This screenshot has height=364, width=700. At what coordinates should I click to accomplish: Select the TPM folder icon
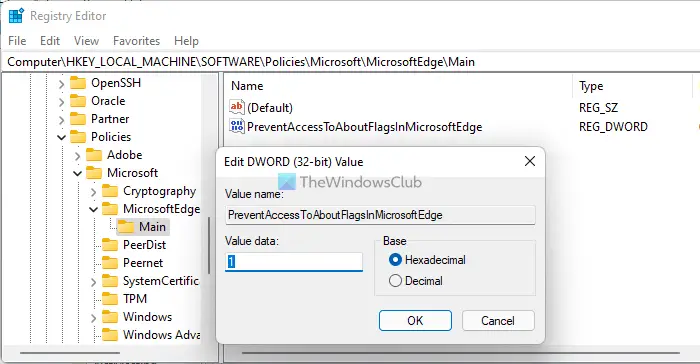pos(110,299)
